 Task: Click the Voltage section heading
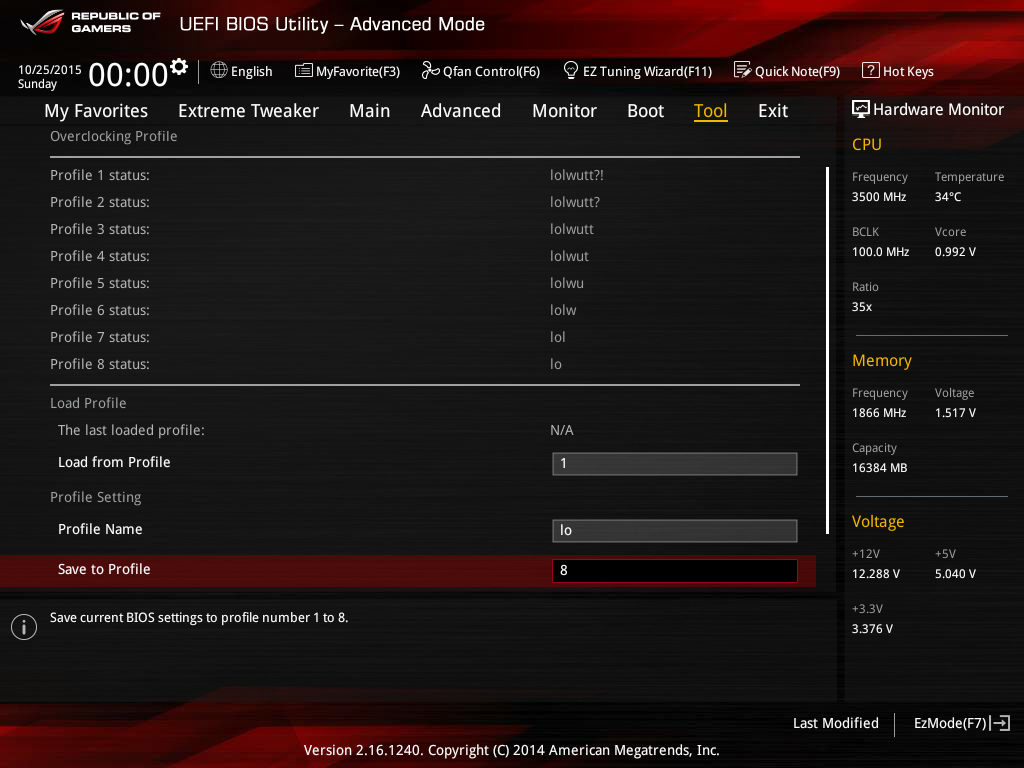pyautogui.click(x=878, y=521)
